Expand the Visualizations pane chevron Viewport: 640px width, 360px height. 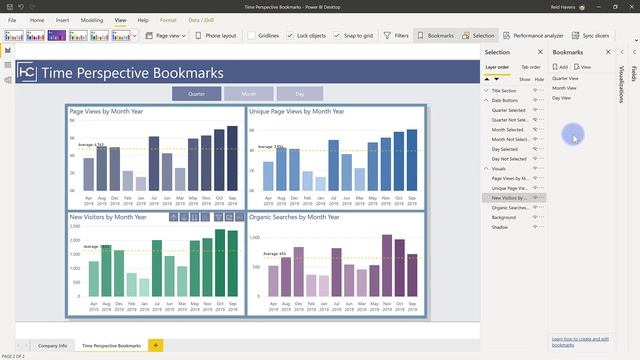(622, 52)
